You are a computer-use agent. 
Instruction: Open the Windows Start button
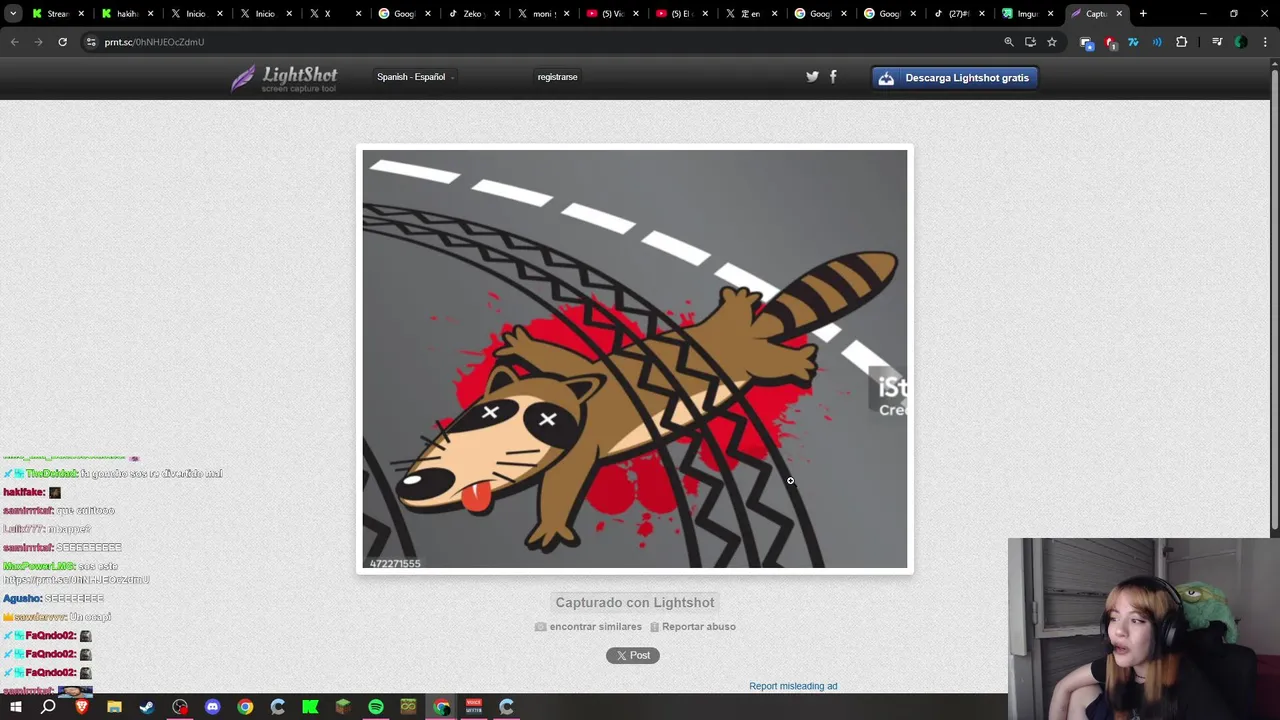(x=15, y=707)
